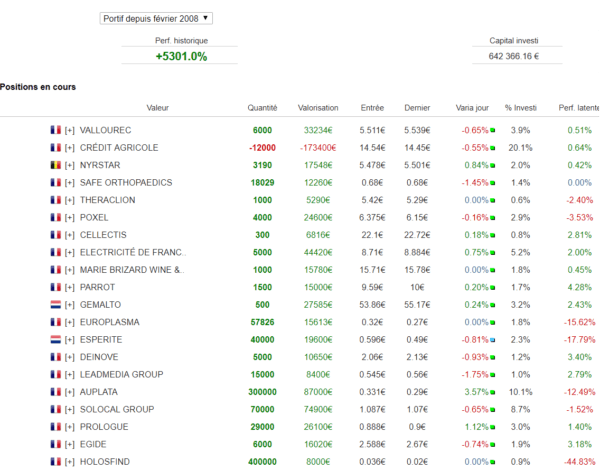The image size is (600, 470).
Task: Click the French flag next to HOLOSFIND
Action: pos(55,462)
